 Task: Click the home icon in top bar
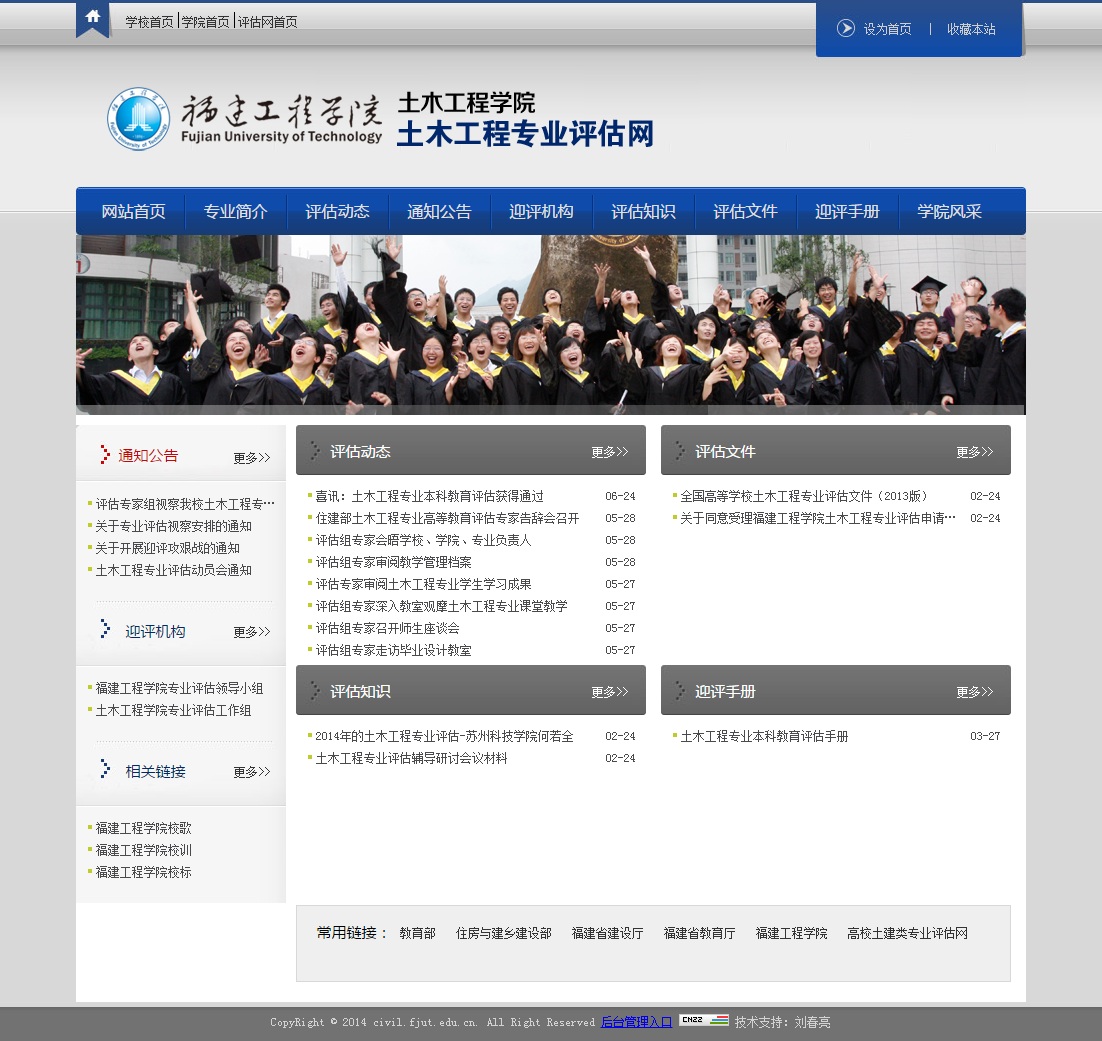coord(92,17)
